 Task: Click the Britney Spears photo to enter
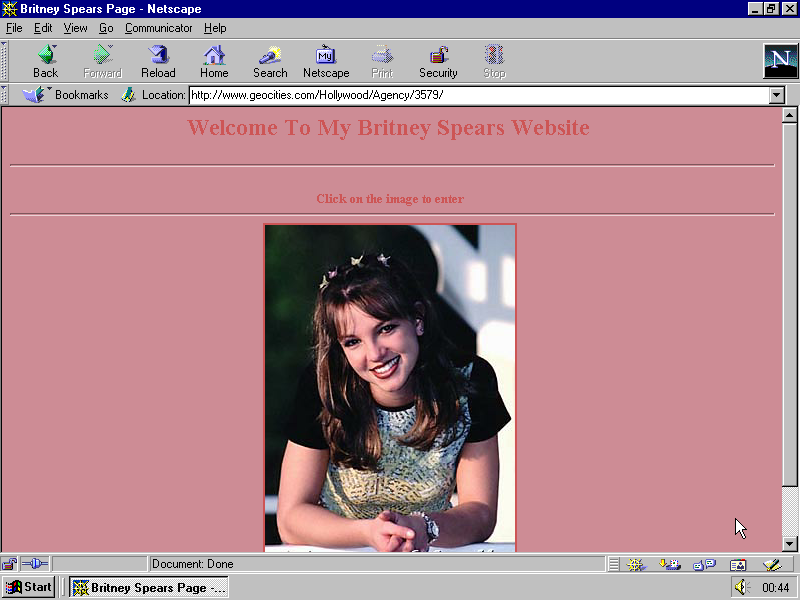click(x=390, y=388)
